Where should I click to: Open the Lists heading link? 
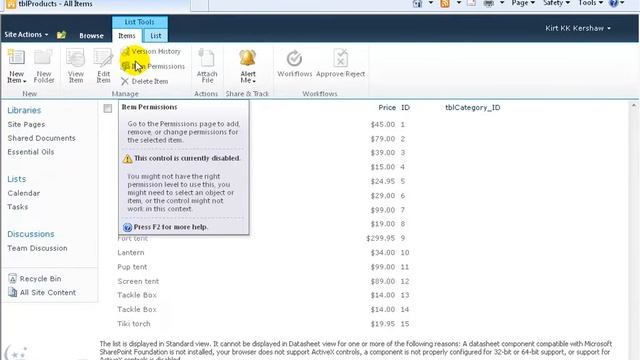coord(16,179)
